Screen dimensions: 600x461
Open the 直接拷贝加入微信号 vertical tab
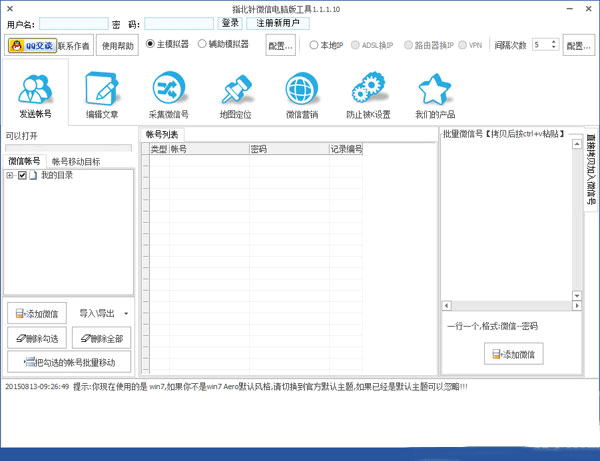(591, 169)
